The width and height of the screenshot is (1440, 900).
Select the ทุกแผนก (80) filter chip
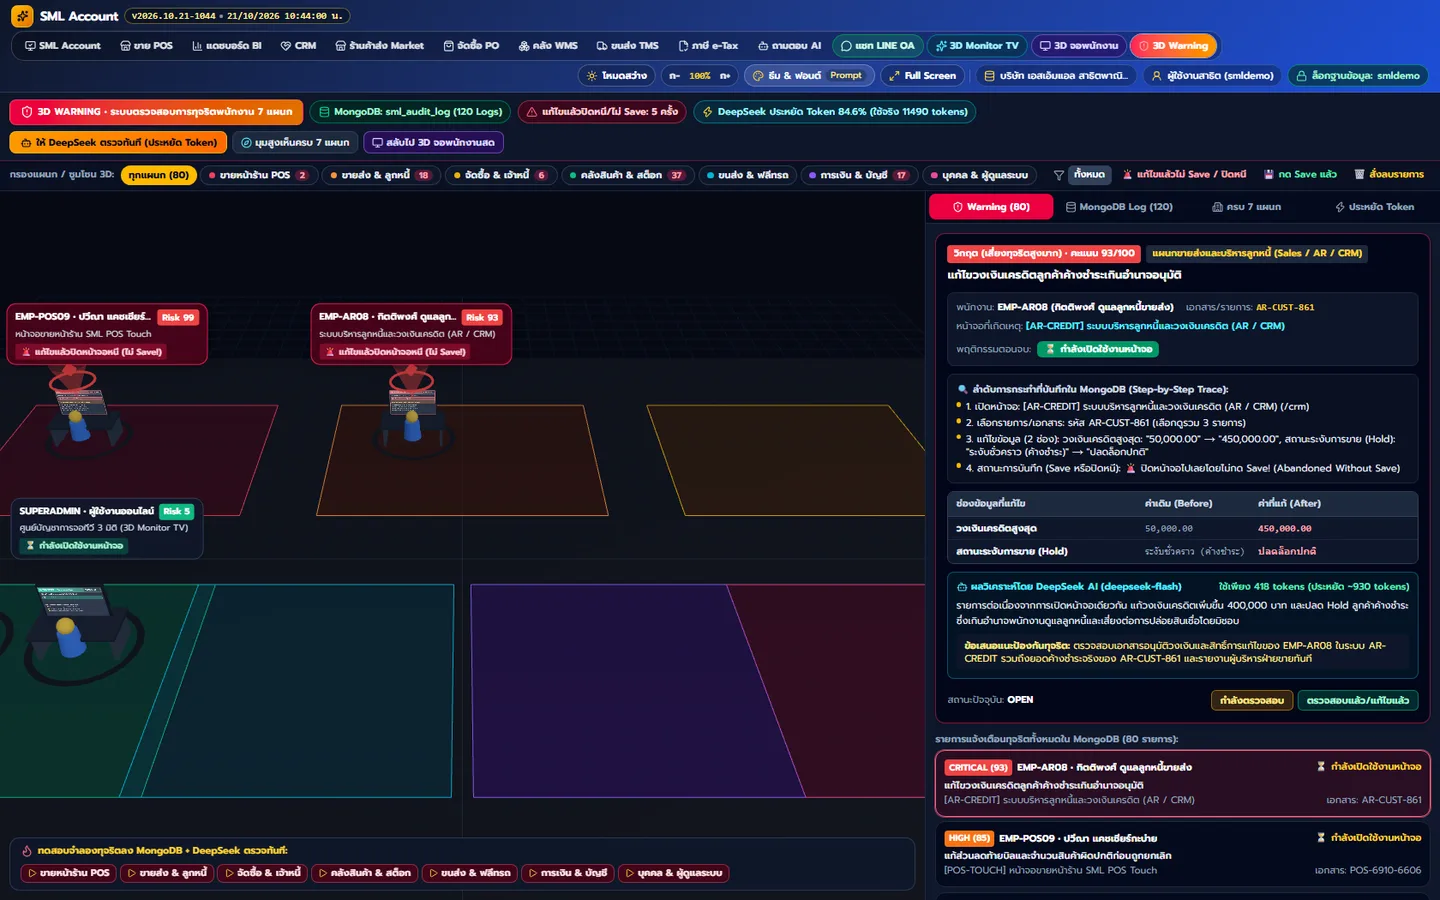point(158,175)
